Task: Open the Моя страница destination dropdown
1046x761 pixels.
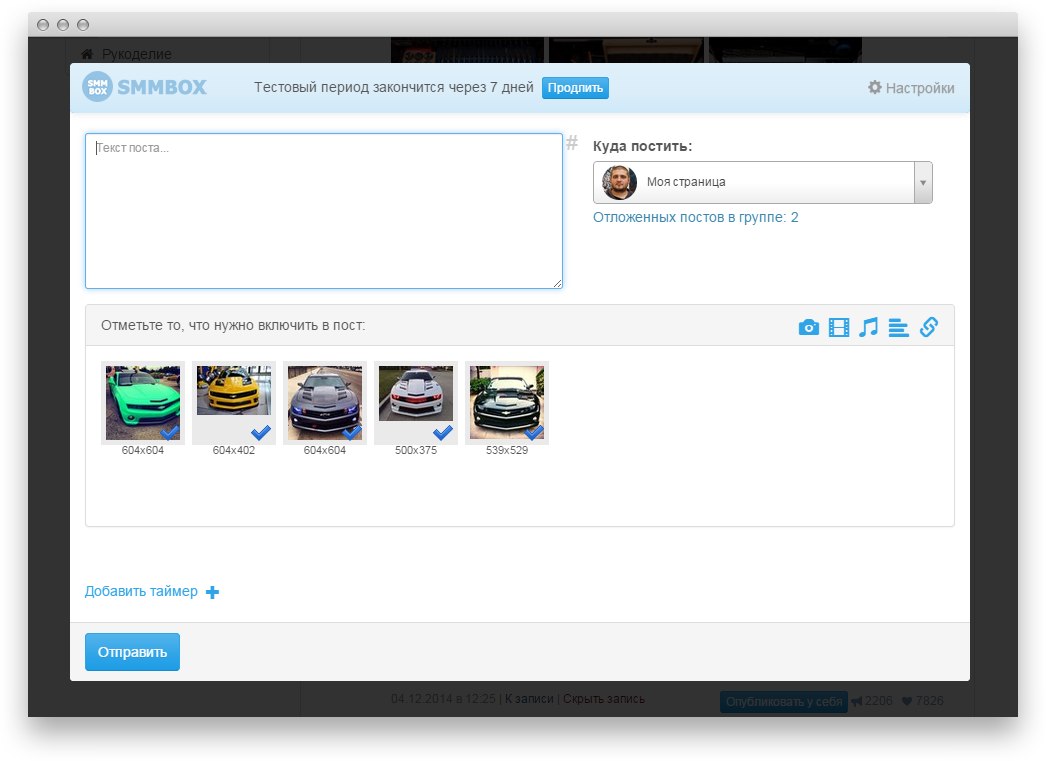Action: [x=752, y=182]
